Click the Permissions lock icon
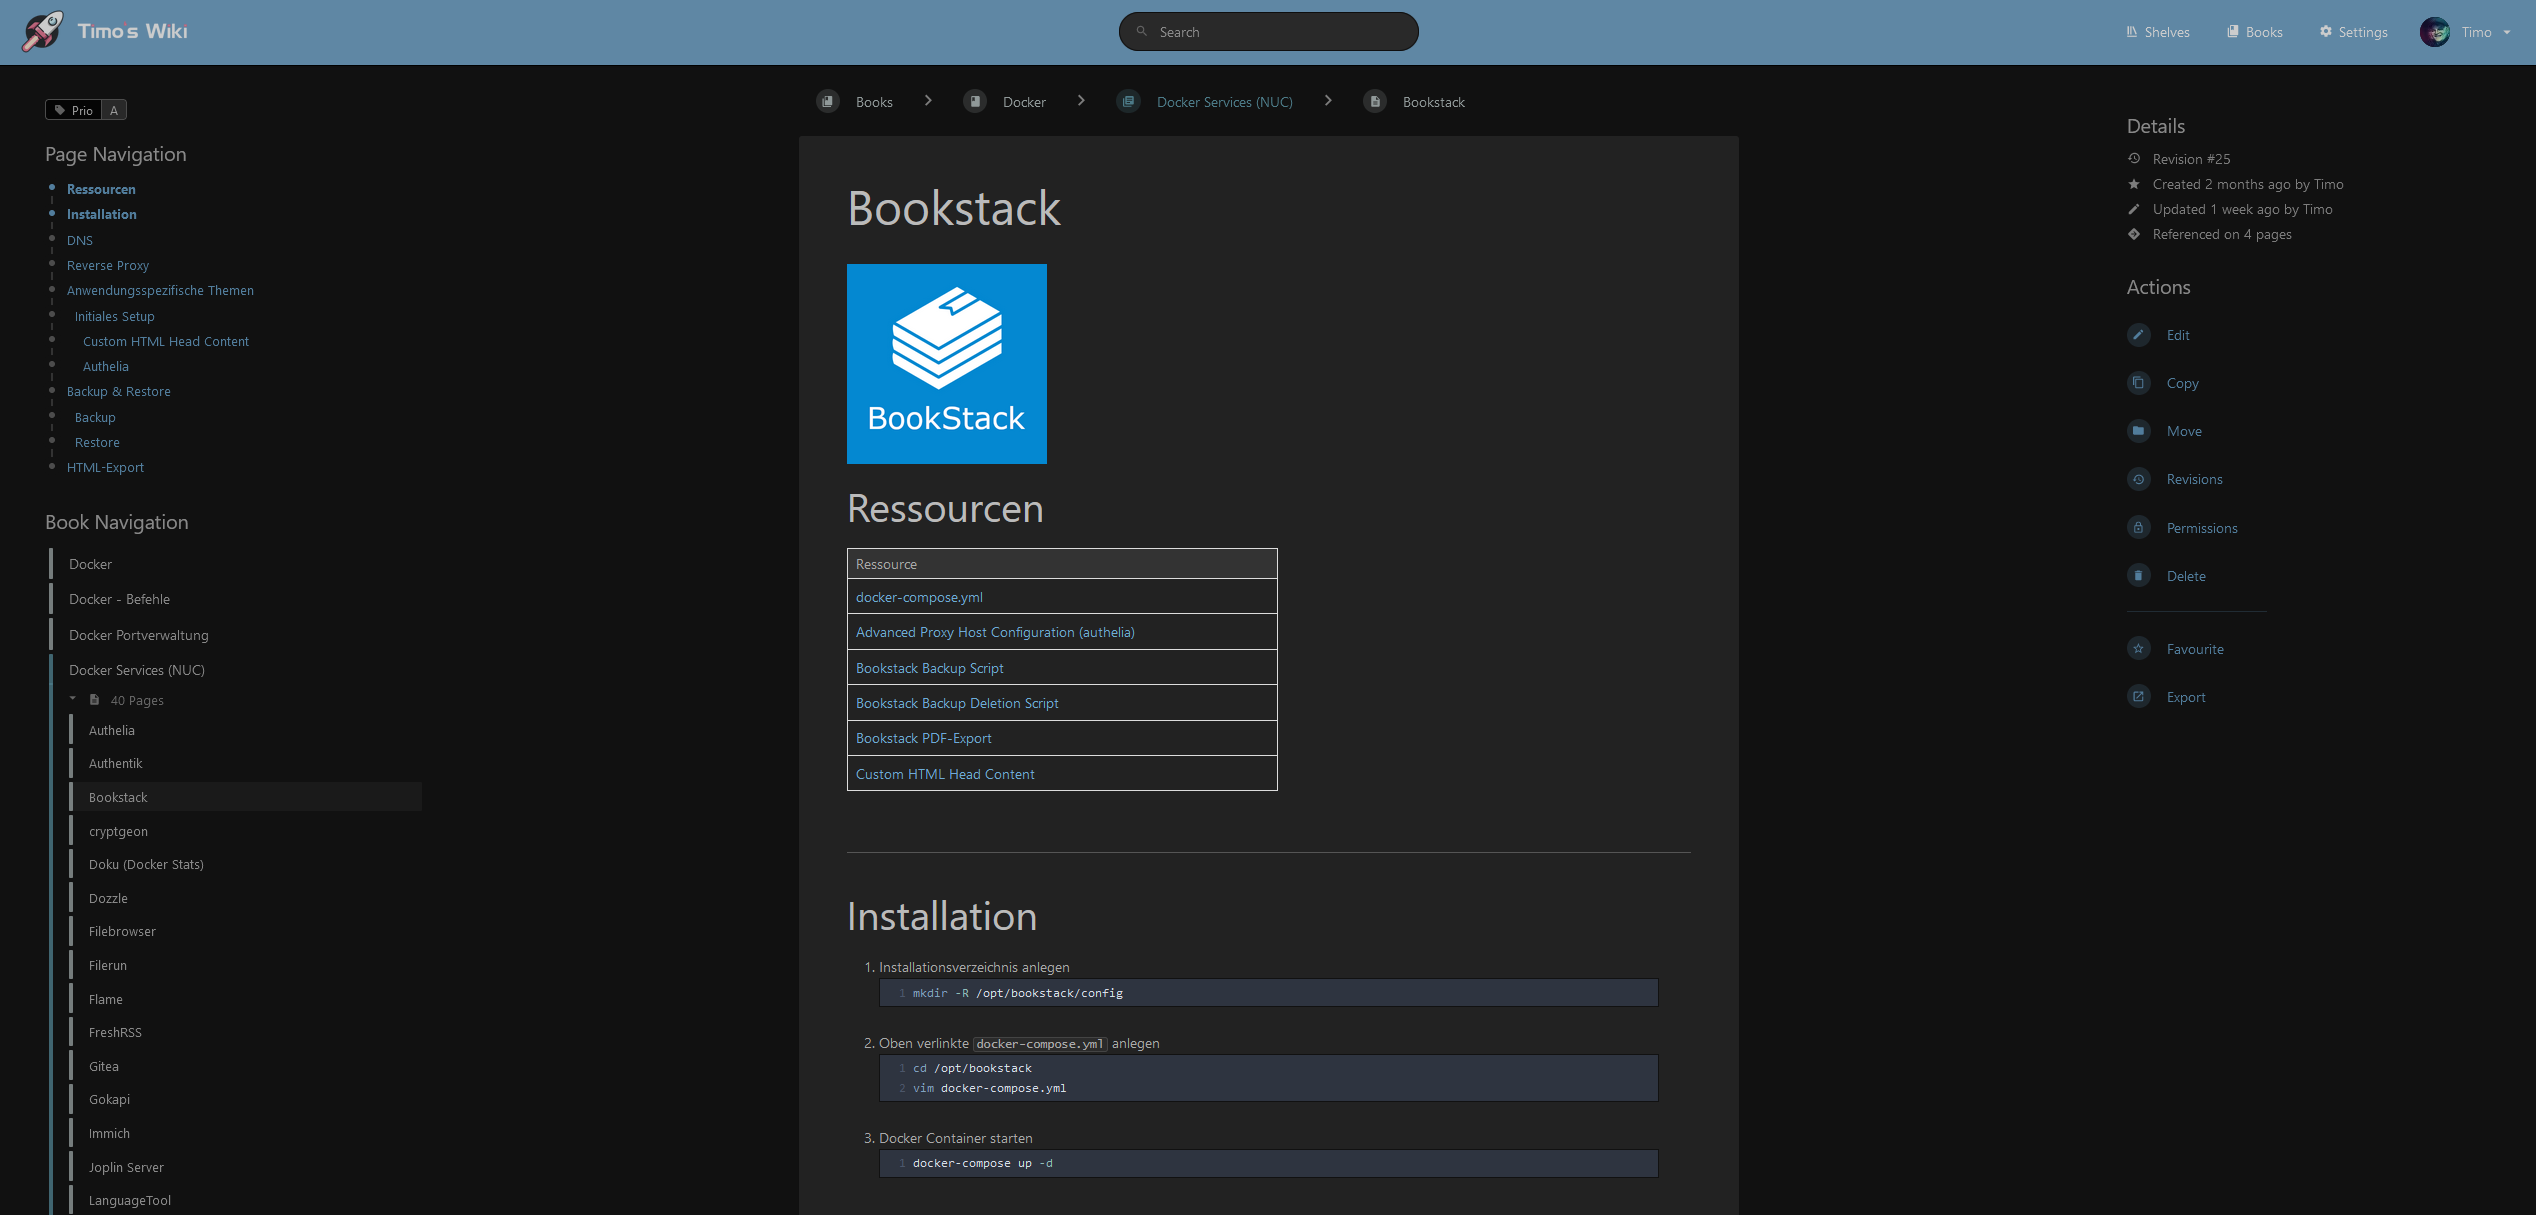The width and height of the screenshot is (2536, 1215). coord(2138,527)
